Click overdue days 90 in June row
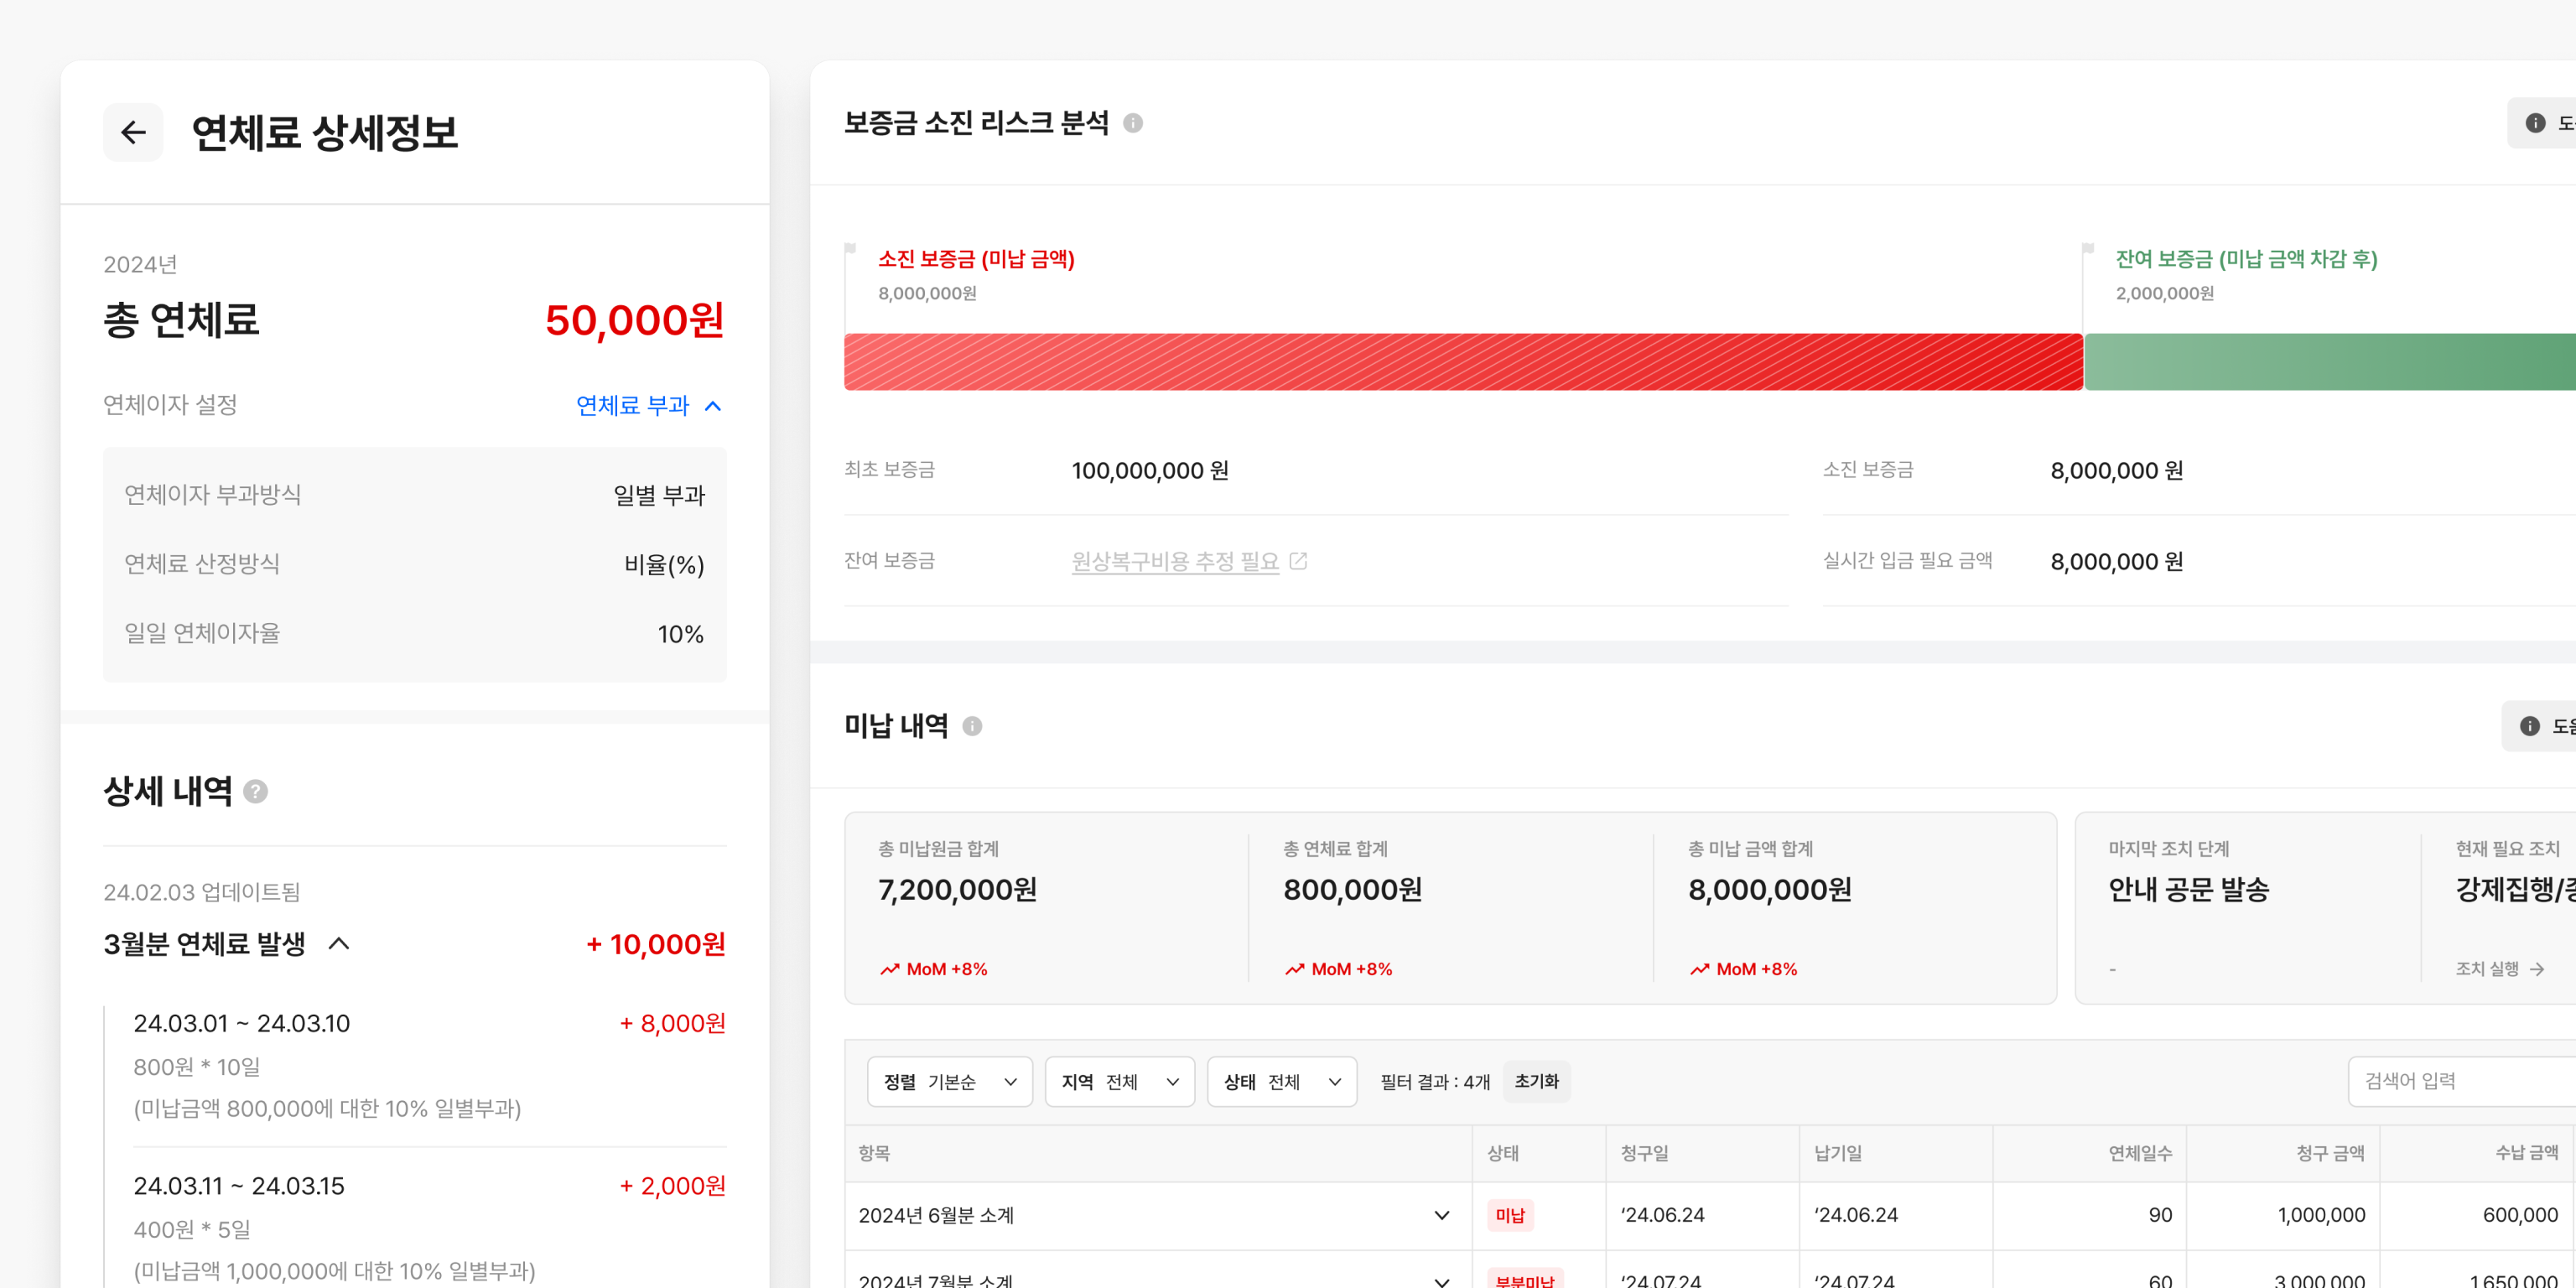Screen dimensions: 2576x1288 (2160, 1215)
